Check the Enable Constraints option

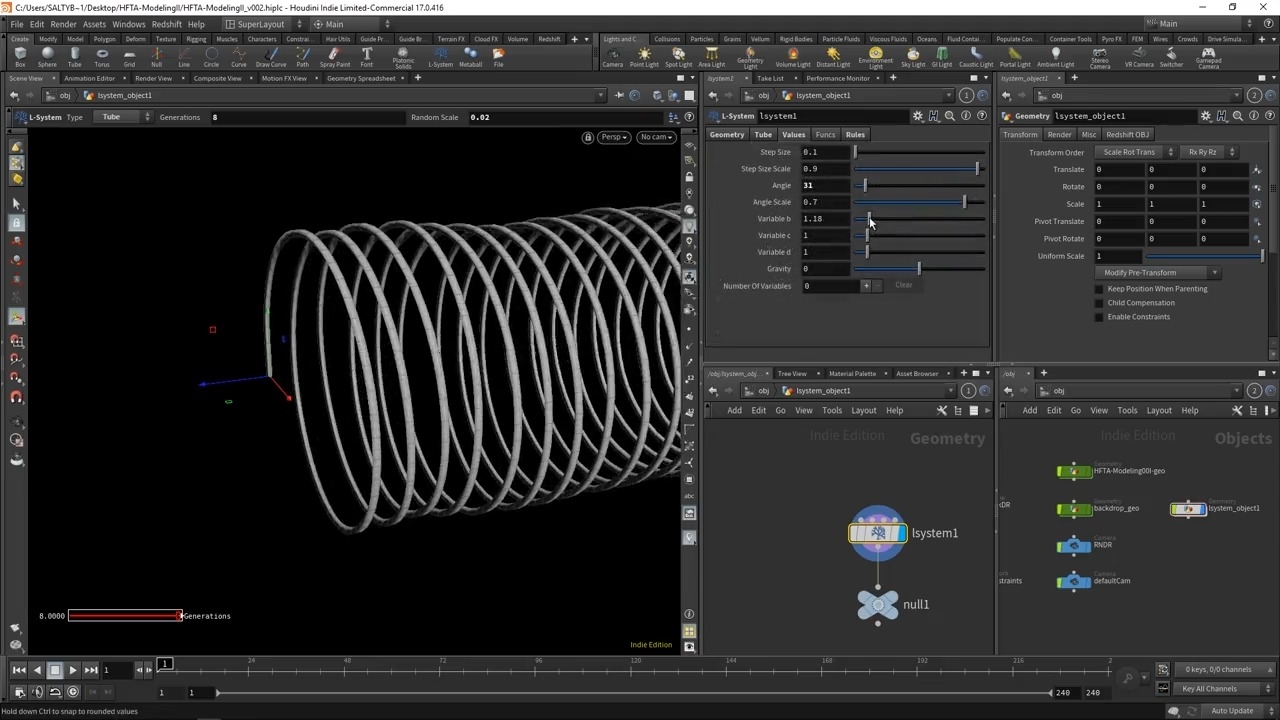click(x=1099, y=317)
